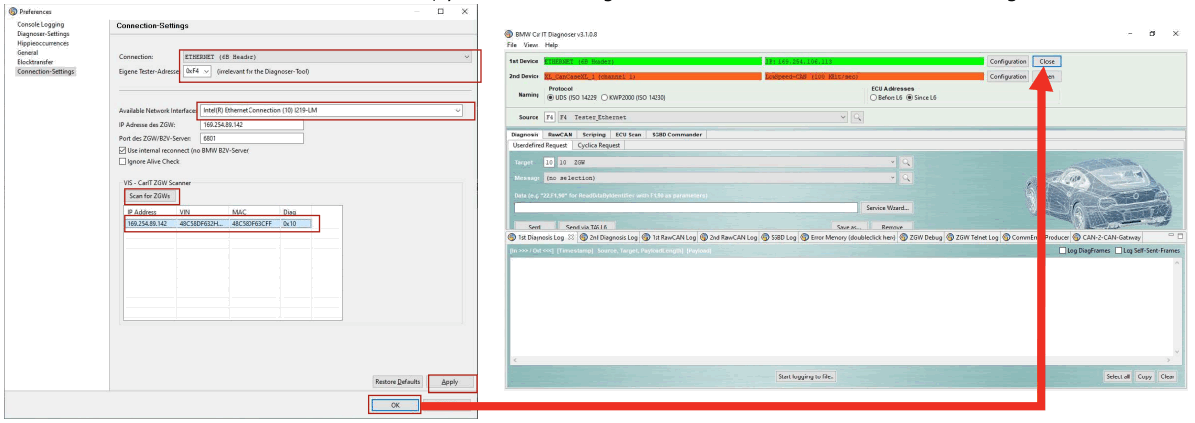Screen dimensions: 1195x423
Task: Enable the Ignore Alive Check checkbox
Action: coord(122,162)
